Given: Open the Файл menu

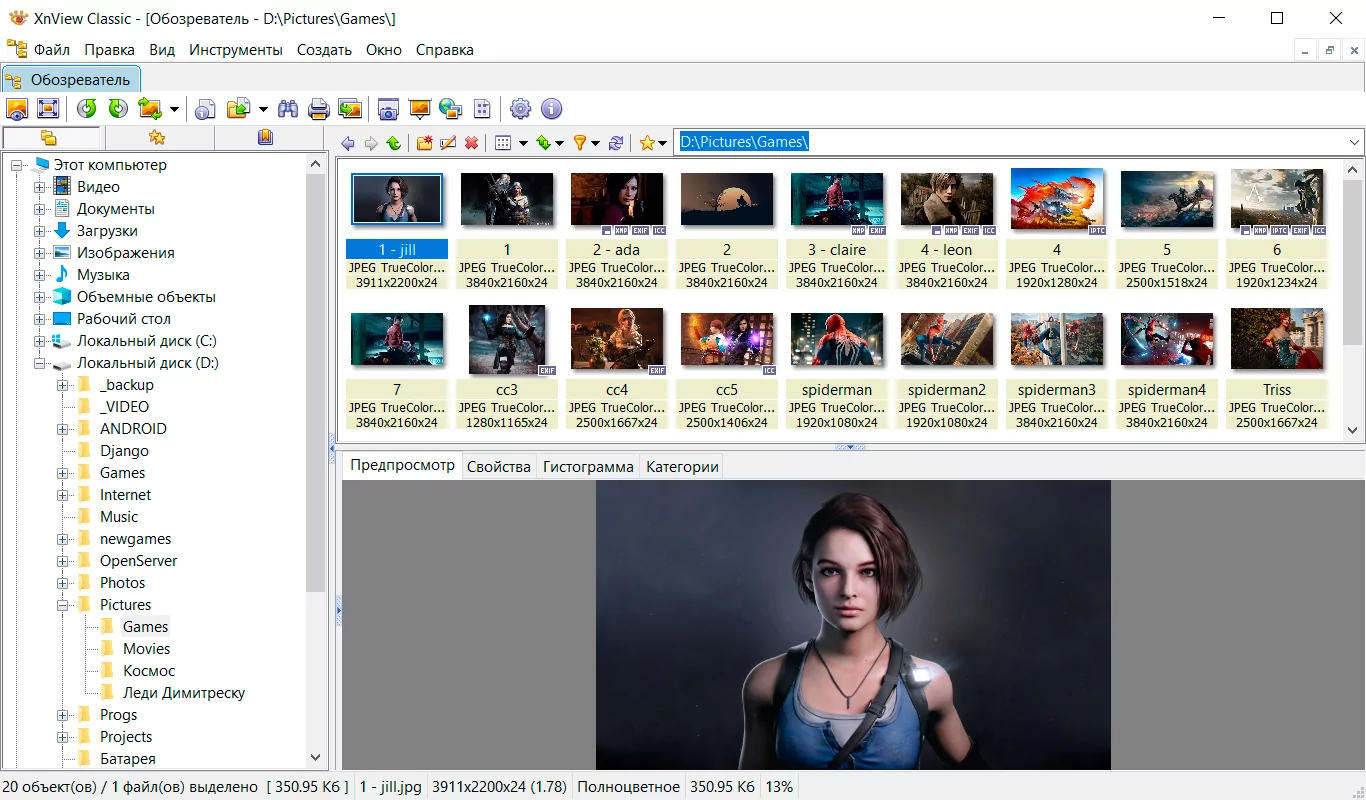Looking at the screenshot, I should point(52,50).
